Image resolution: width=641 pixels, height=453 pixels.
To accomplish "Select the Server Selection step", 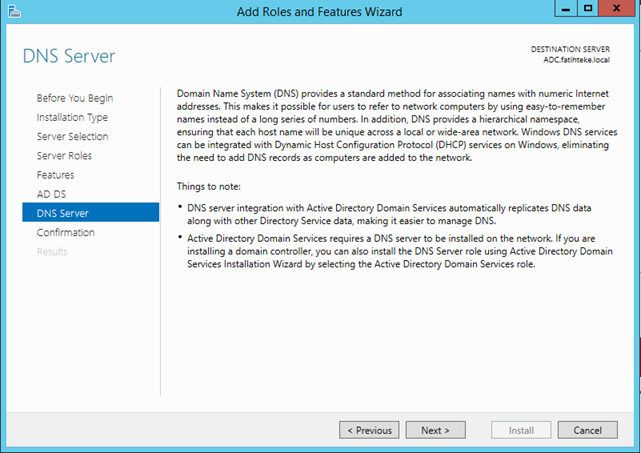I will [x=72, y=137].
